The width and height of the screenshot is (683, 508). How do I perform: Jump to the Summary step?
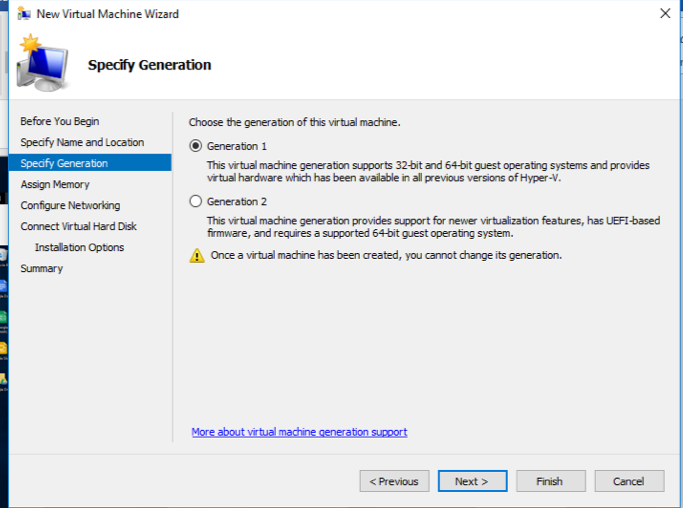click(x=41, y=268)
